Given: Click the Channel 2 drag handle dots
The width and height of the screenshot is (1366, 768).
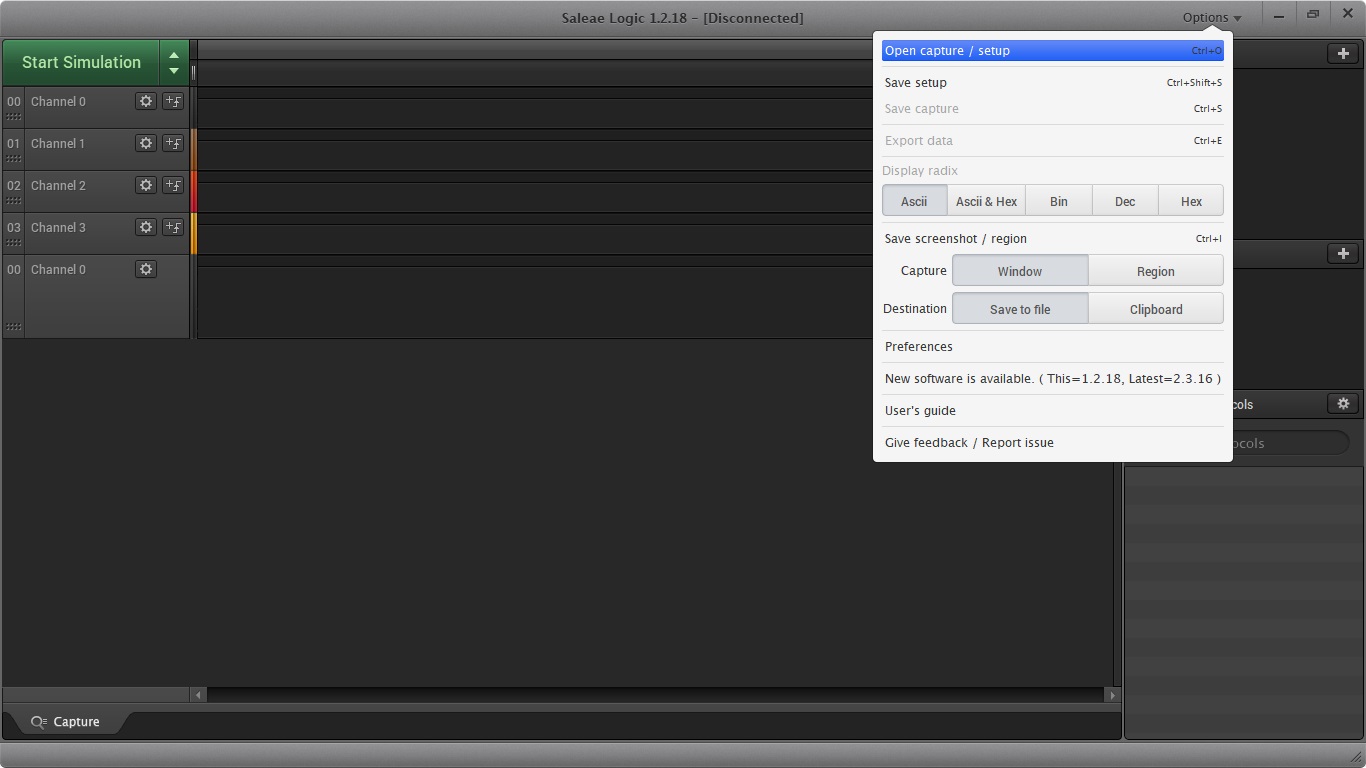Looking at the screenshot, I should [x=14, y=200].
